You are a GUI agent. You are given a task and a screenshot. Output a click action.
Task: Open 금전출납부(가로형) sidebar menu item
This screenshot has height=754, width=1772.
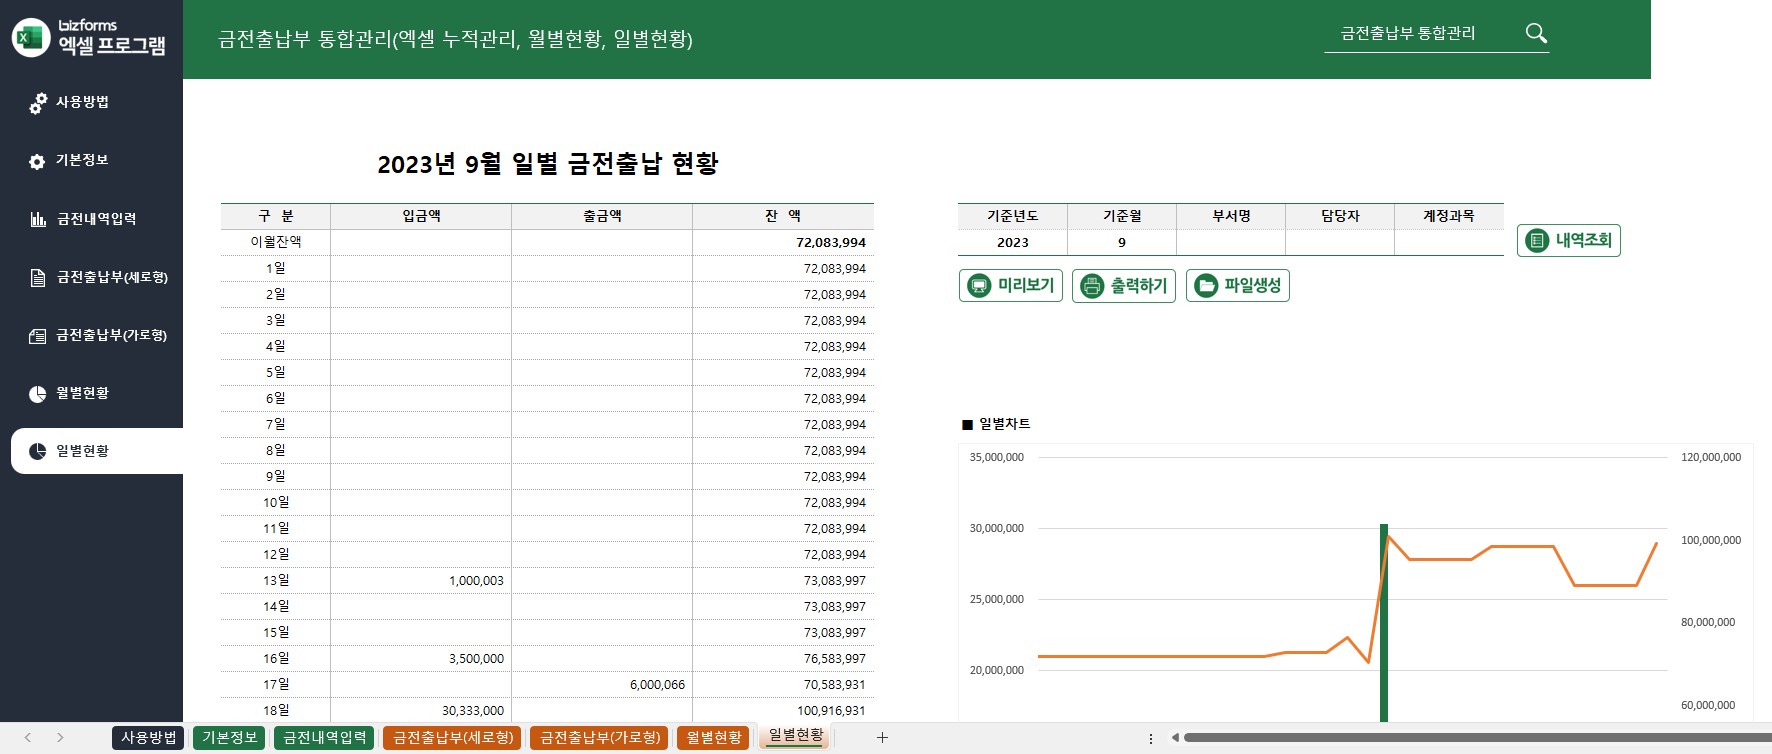click(x=110, y=335)
